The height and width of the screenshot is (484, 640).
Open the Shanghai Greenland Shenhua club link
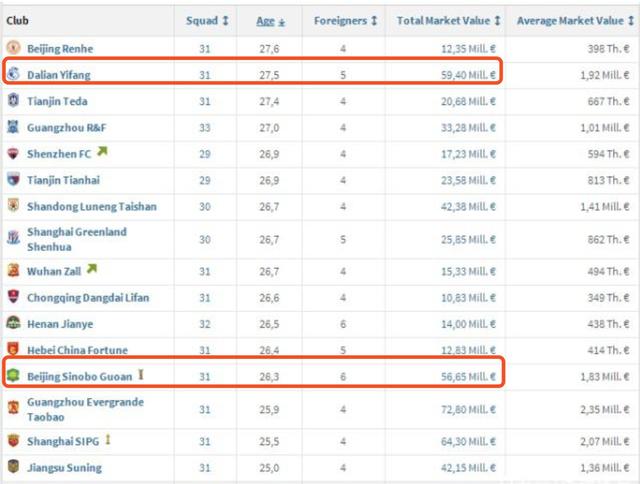pyautogui.click(x=77, y=239)
